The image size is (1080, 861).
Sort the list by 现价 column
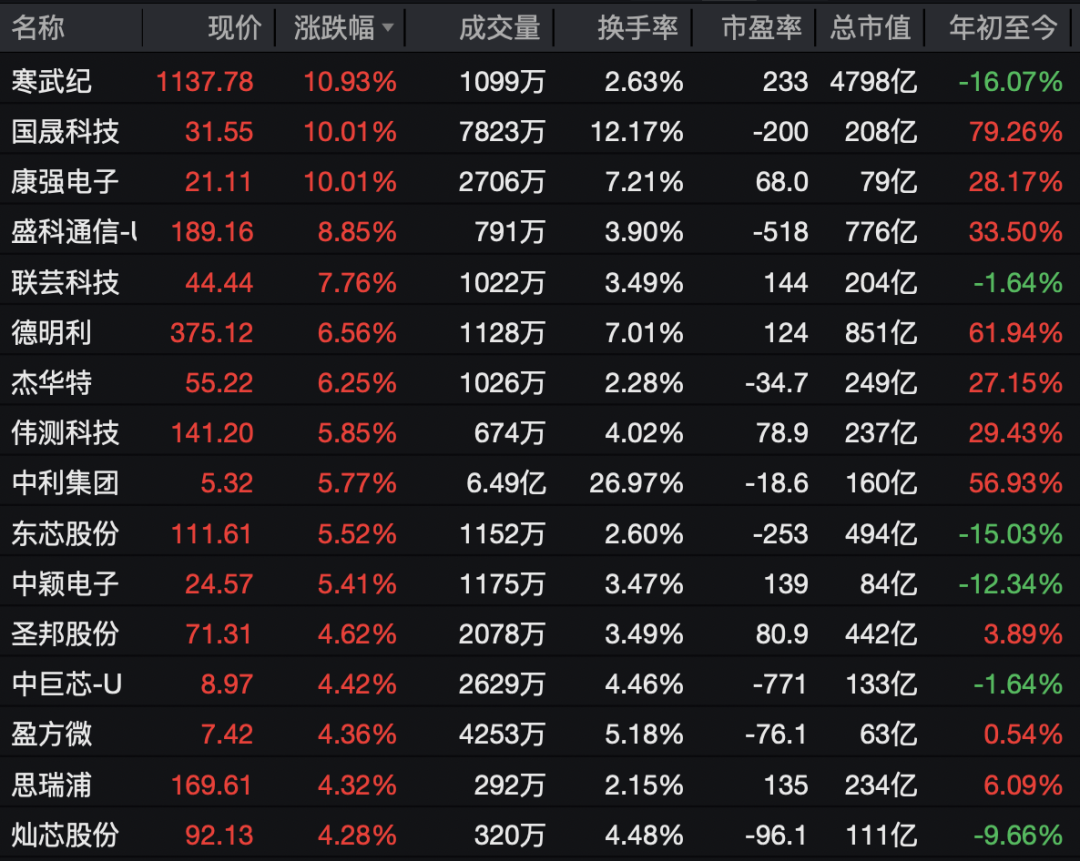(233, 28)
